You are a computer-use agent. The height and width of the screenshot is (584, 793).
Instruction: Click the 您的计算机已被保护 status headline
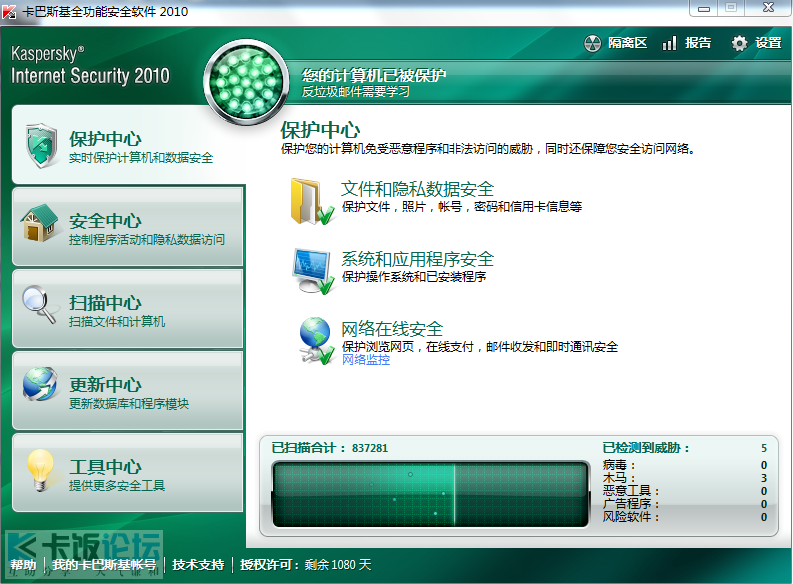click(x=374, y=75)
